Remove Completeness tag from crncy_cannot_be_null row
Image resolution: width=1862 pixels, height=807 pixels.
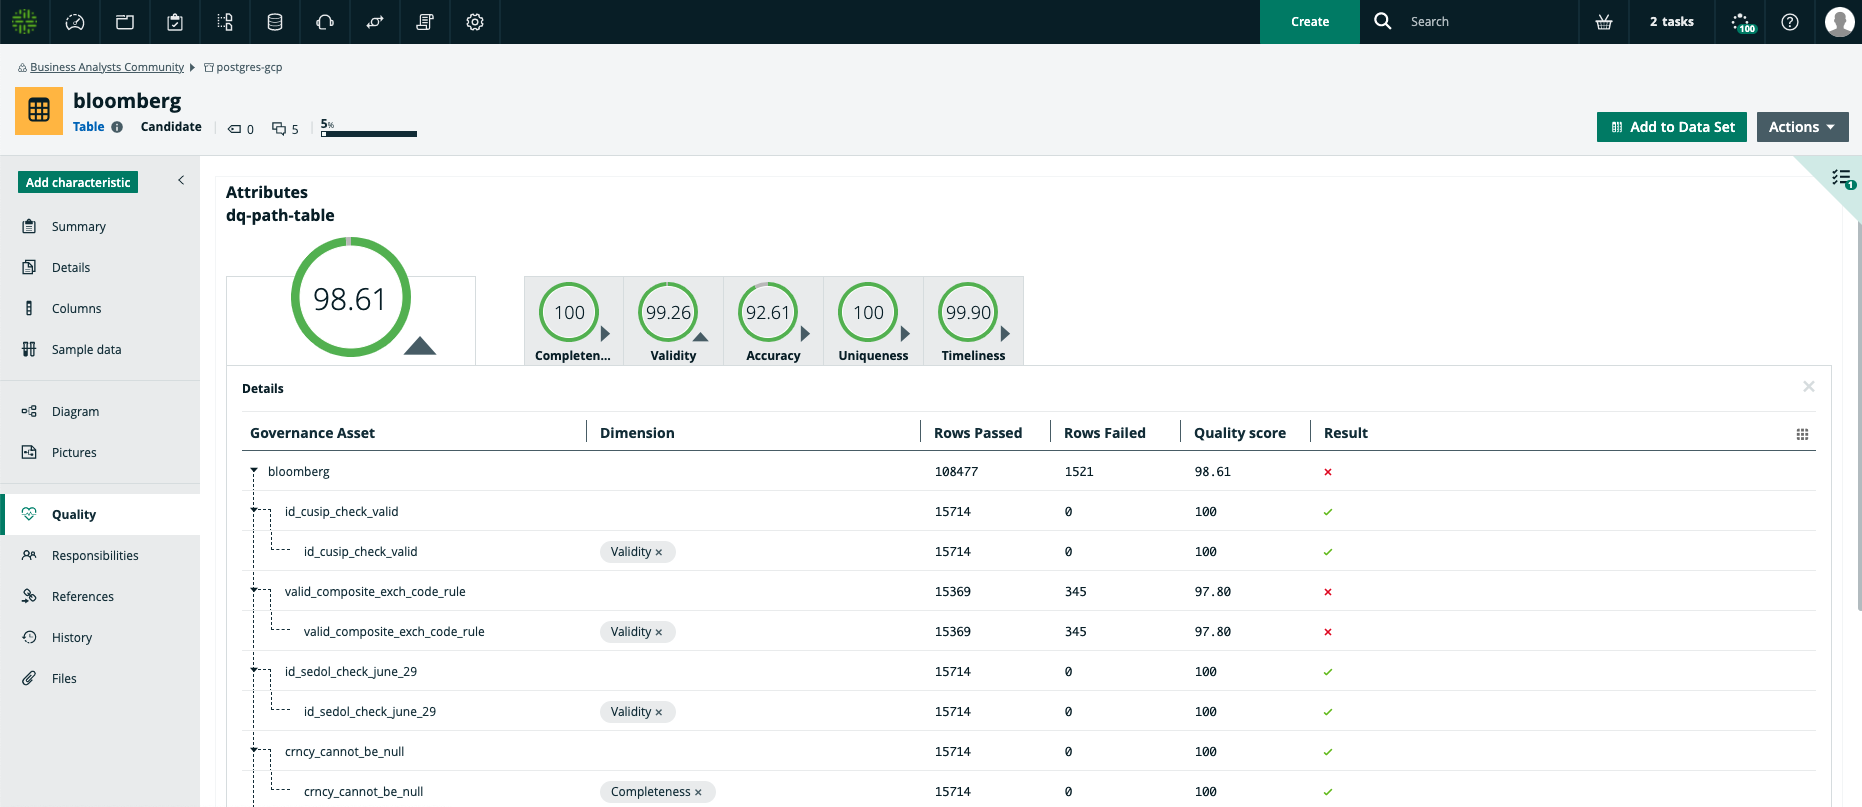(698, 792)
